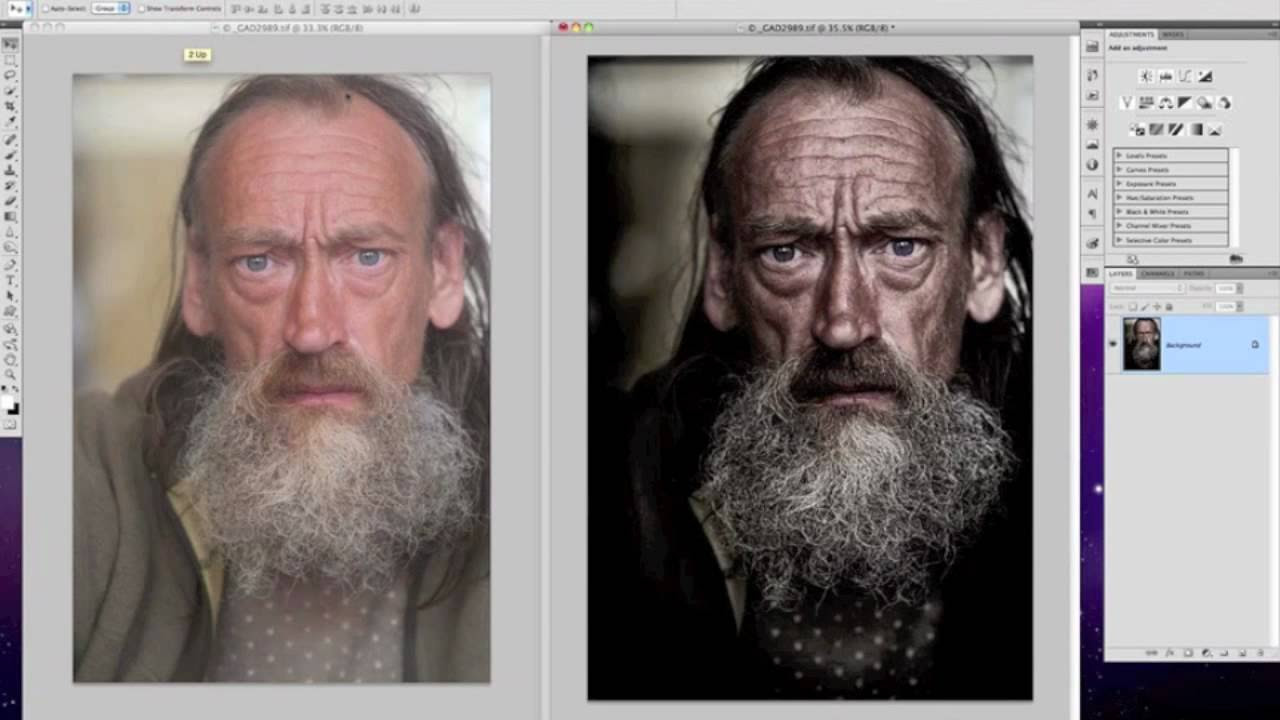This screenshot has width=1280, height=720.
Task: Add a Curves adjustment
Action: (1185, 76)
